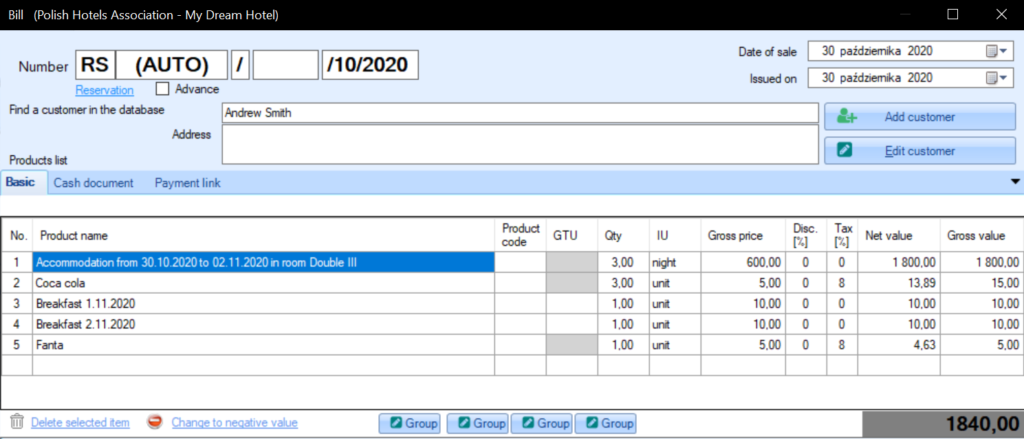Expand the arrow at the tab bar's right end
Image resolution: width=1024 pixels, height=439 pixels.
click(1016, 182)
